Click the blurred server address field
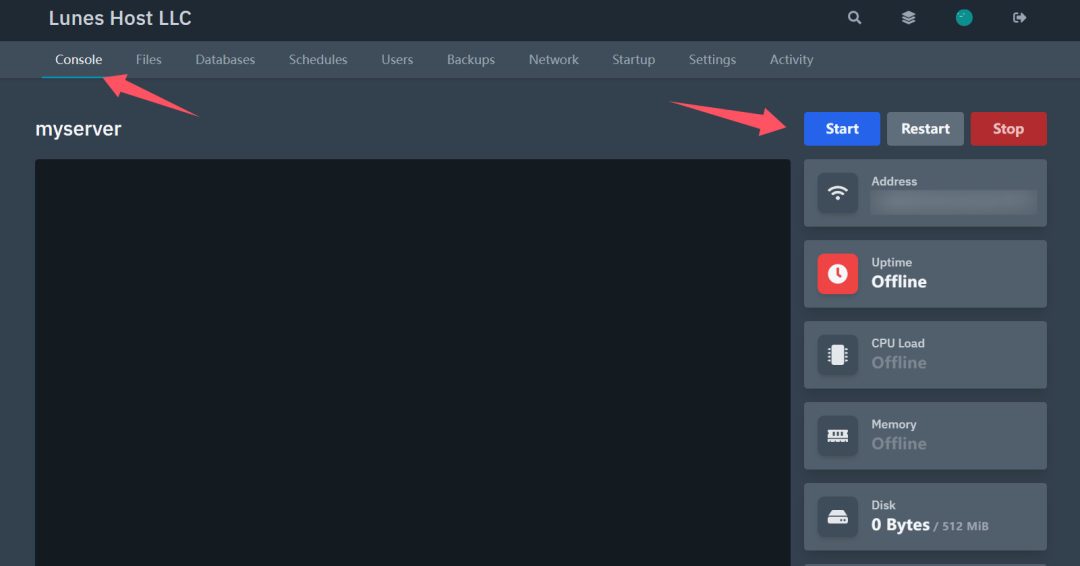This screenshot has height=566, width=1080. pos(953,202)
